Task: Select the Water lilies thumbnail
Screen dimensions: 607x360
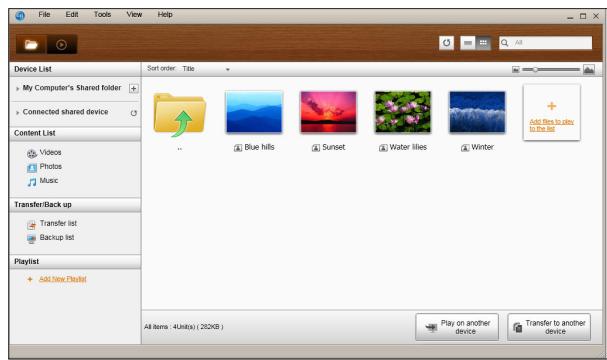Action: [x=403, y=112]
